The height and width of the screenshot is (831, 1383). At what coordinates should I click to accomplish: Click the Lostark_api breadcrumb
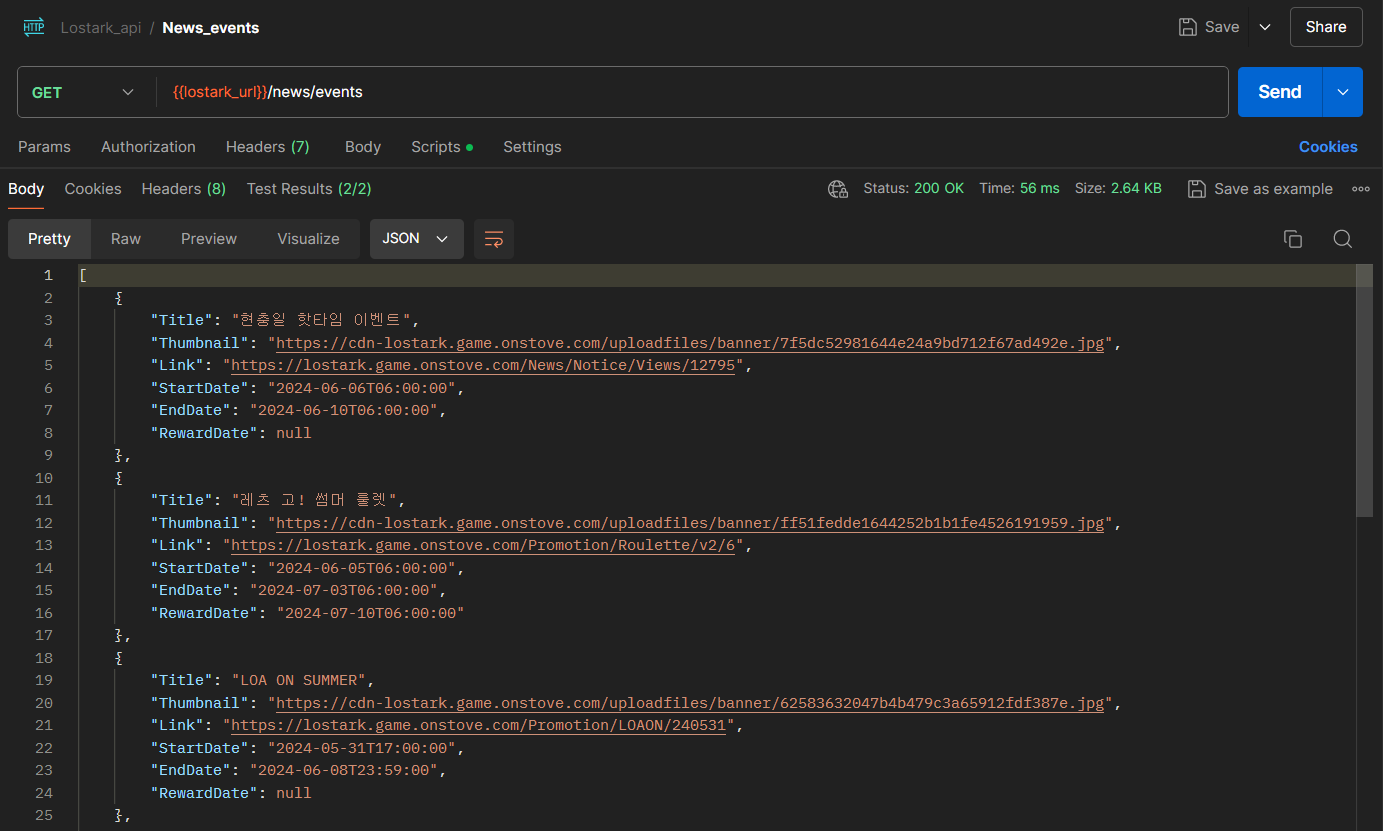(x=101, y=28)
